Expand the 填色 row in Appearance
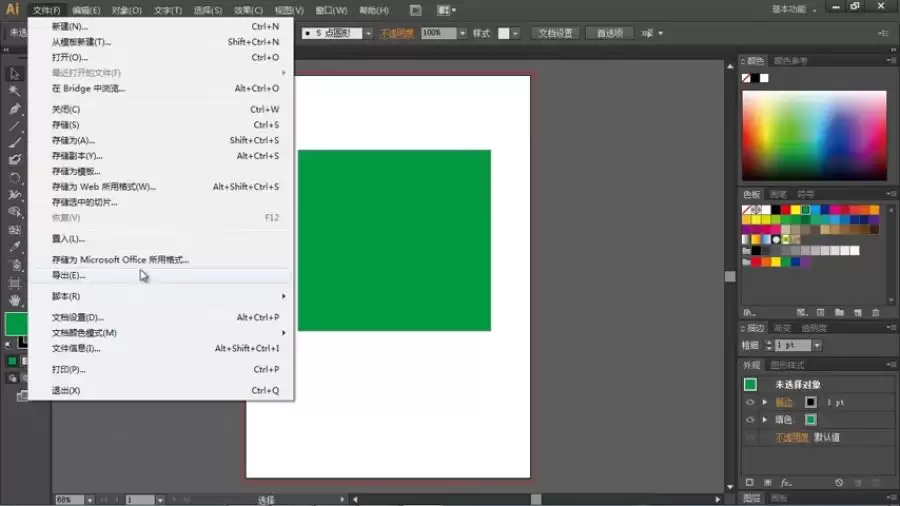The height and width of the screenshot is (506, 900). pos(765,419)
